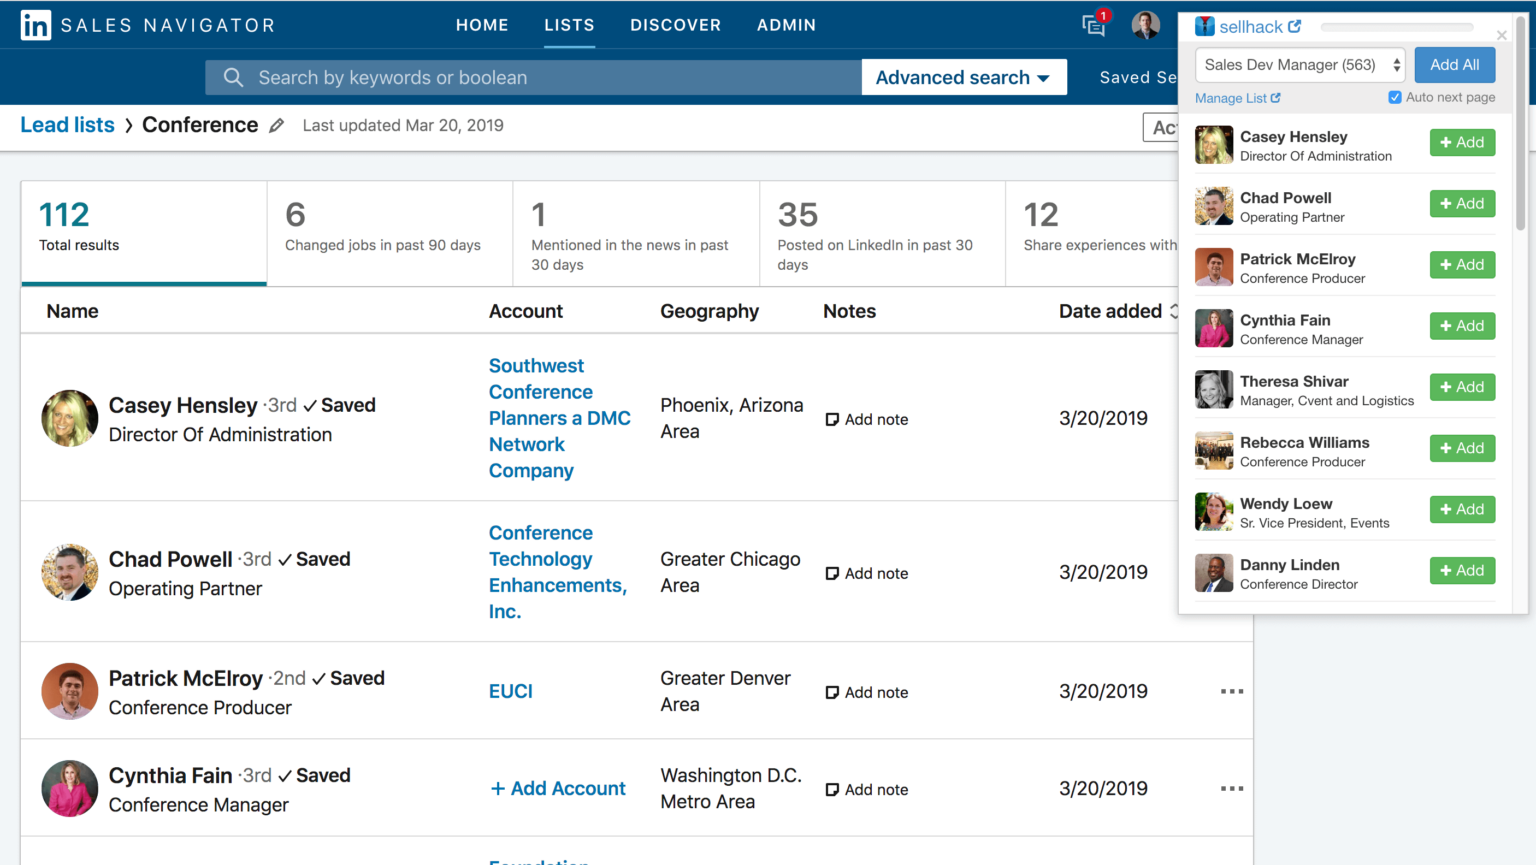Click the search magnifying glass icon
Viewport: 1536px width, 865px height.
click(233, 77)
